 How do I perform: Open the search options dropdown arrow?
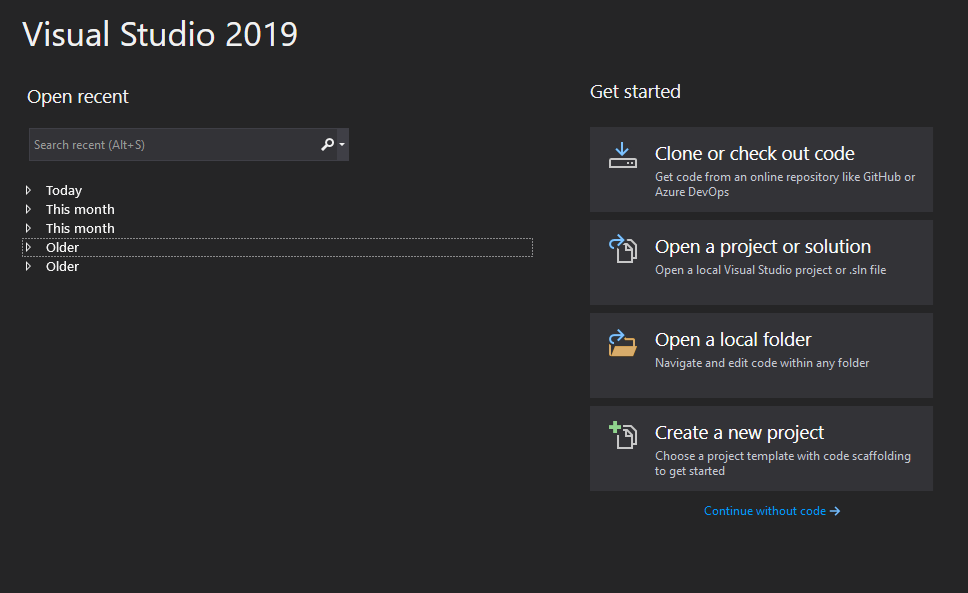[342, 145]
